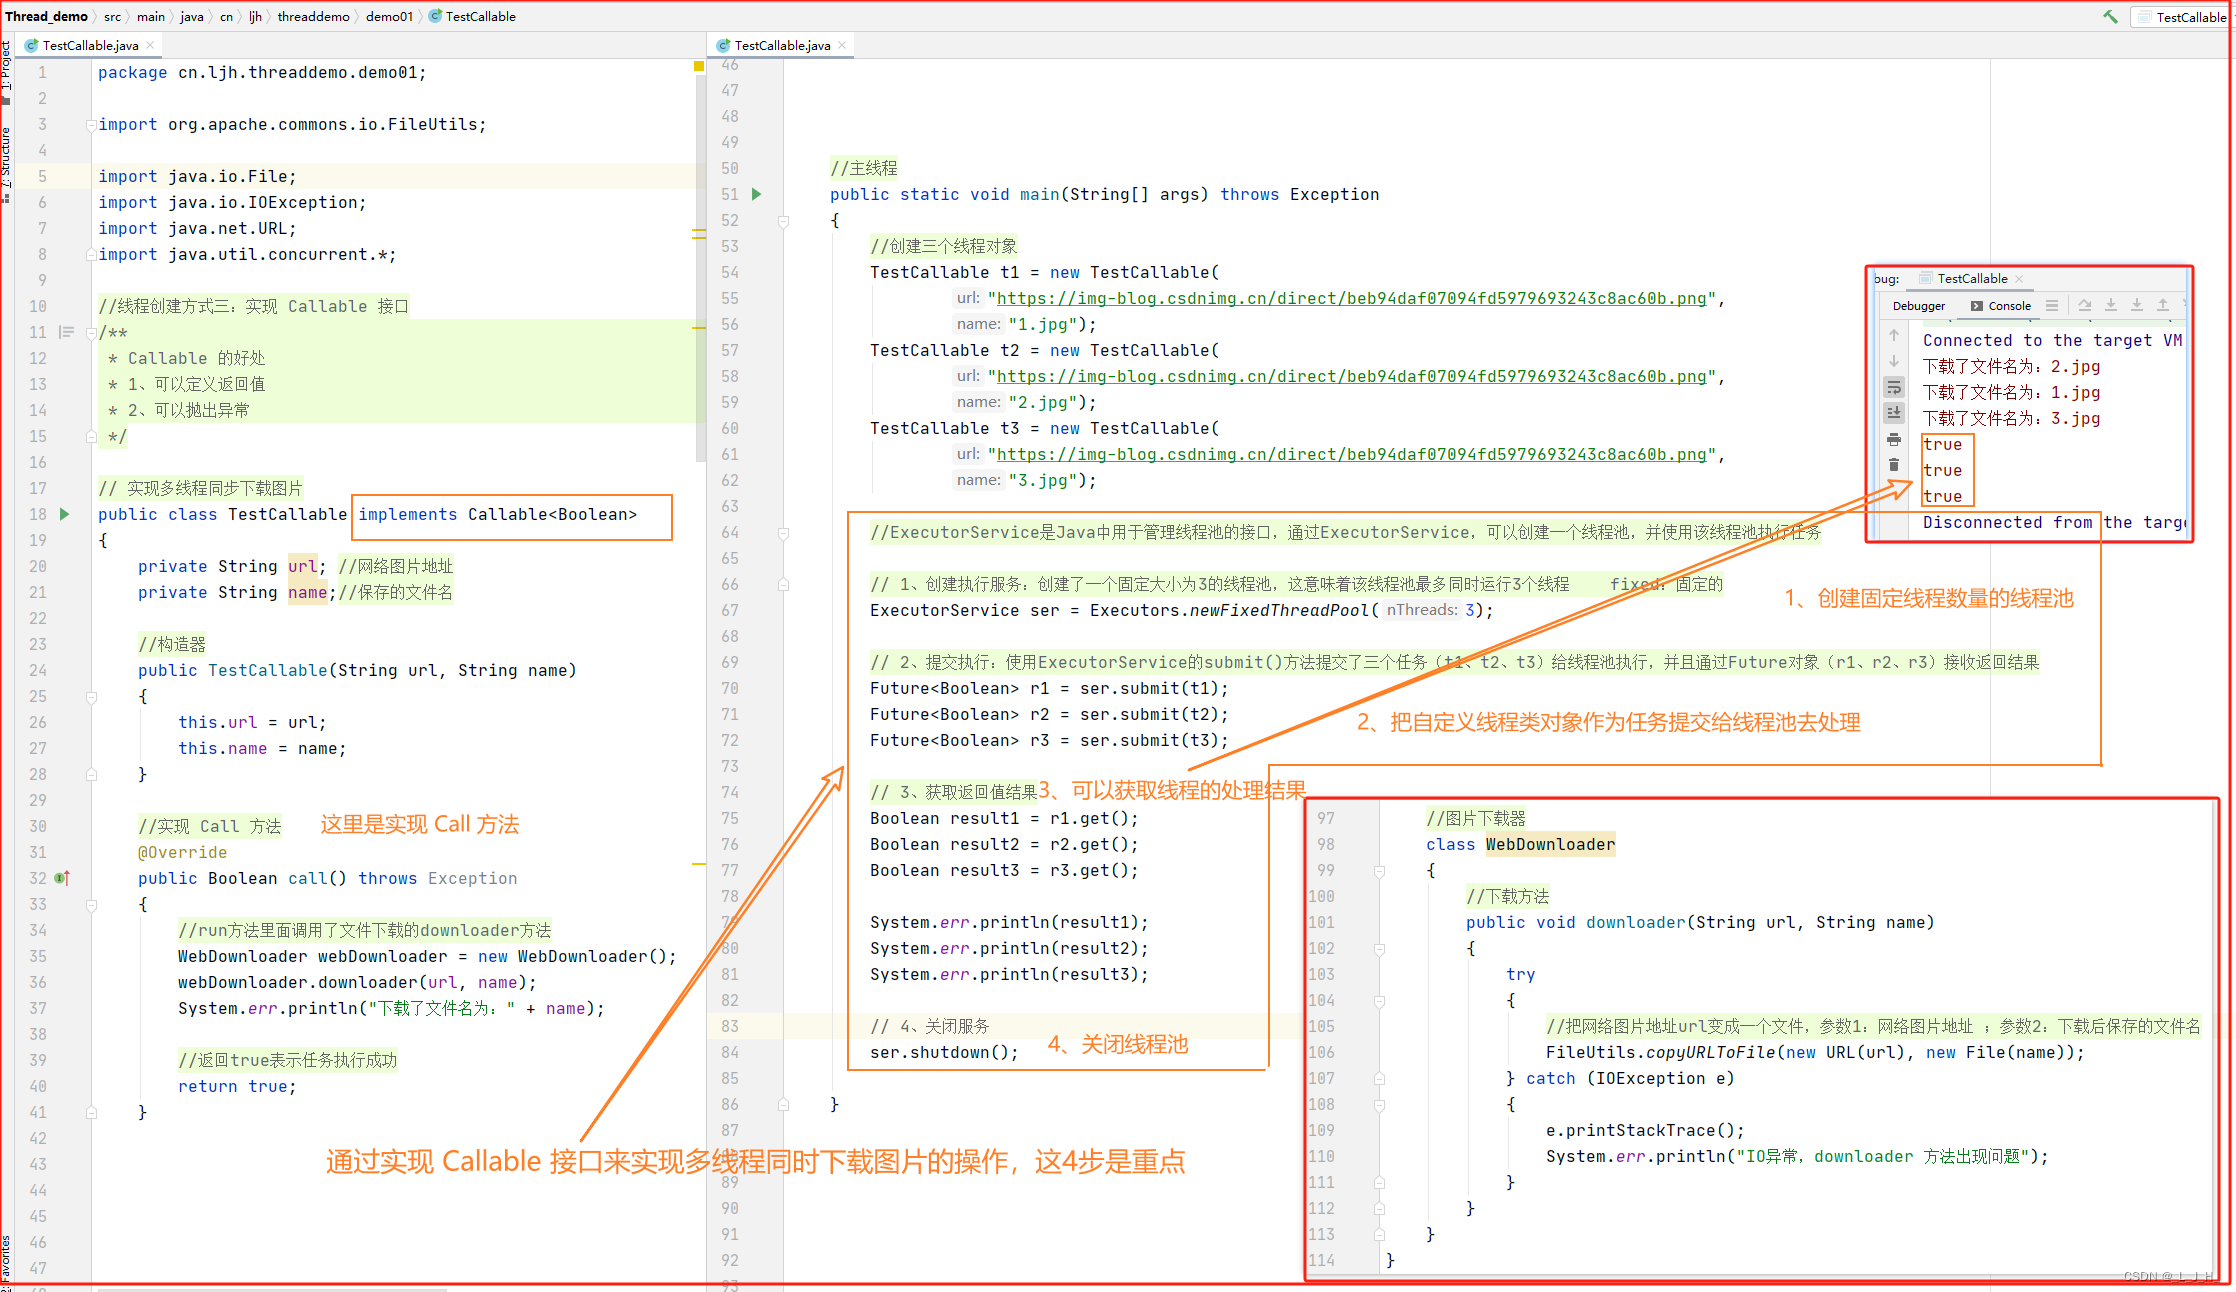
Task: Click 'Future<Boolean> r2' on line 71
Action: click(960, 714)
